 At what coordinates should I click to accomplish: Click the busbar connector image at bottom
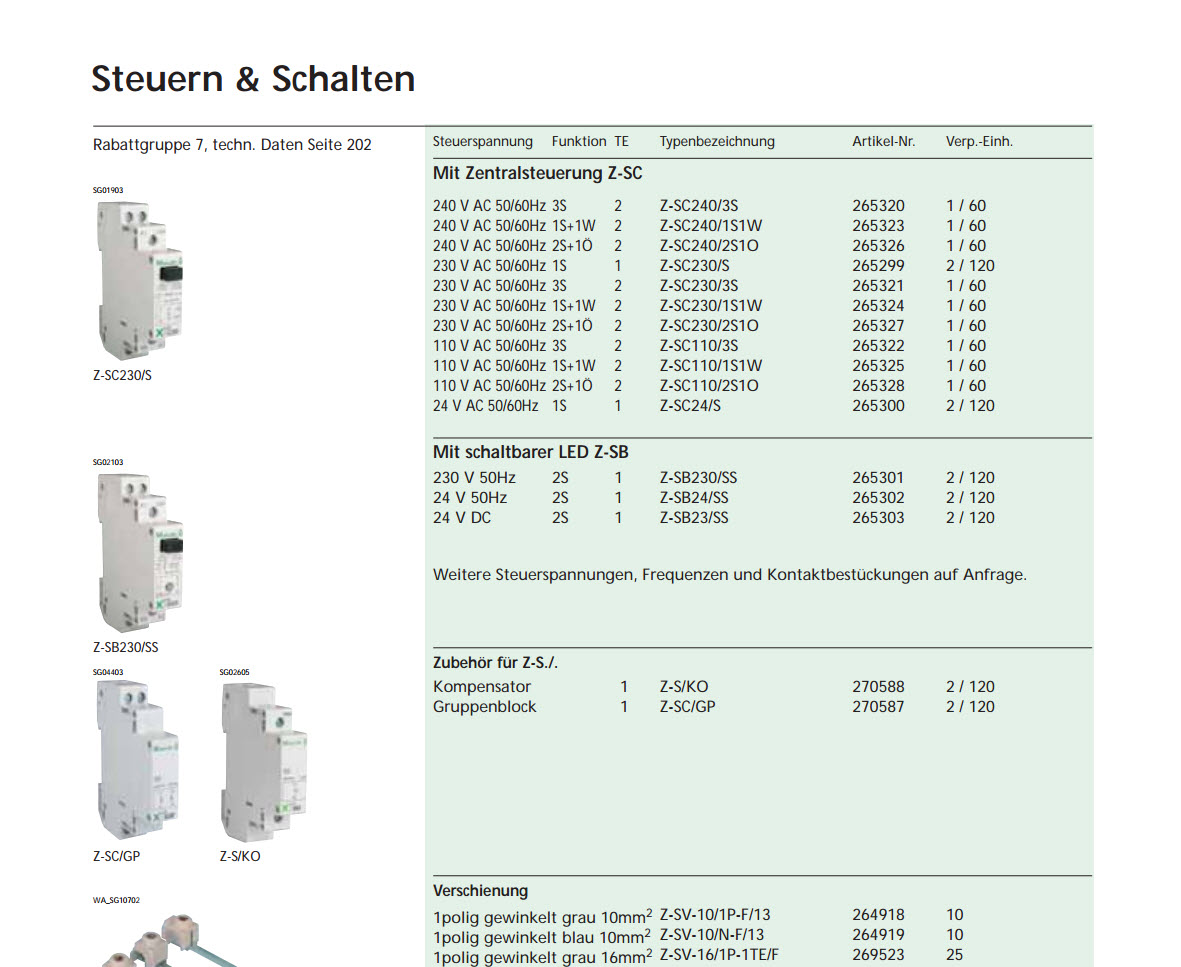tap(169, 939)
